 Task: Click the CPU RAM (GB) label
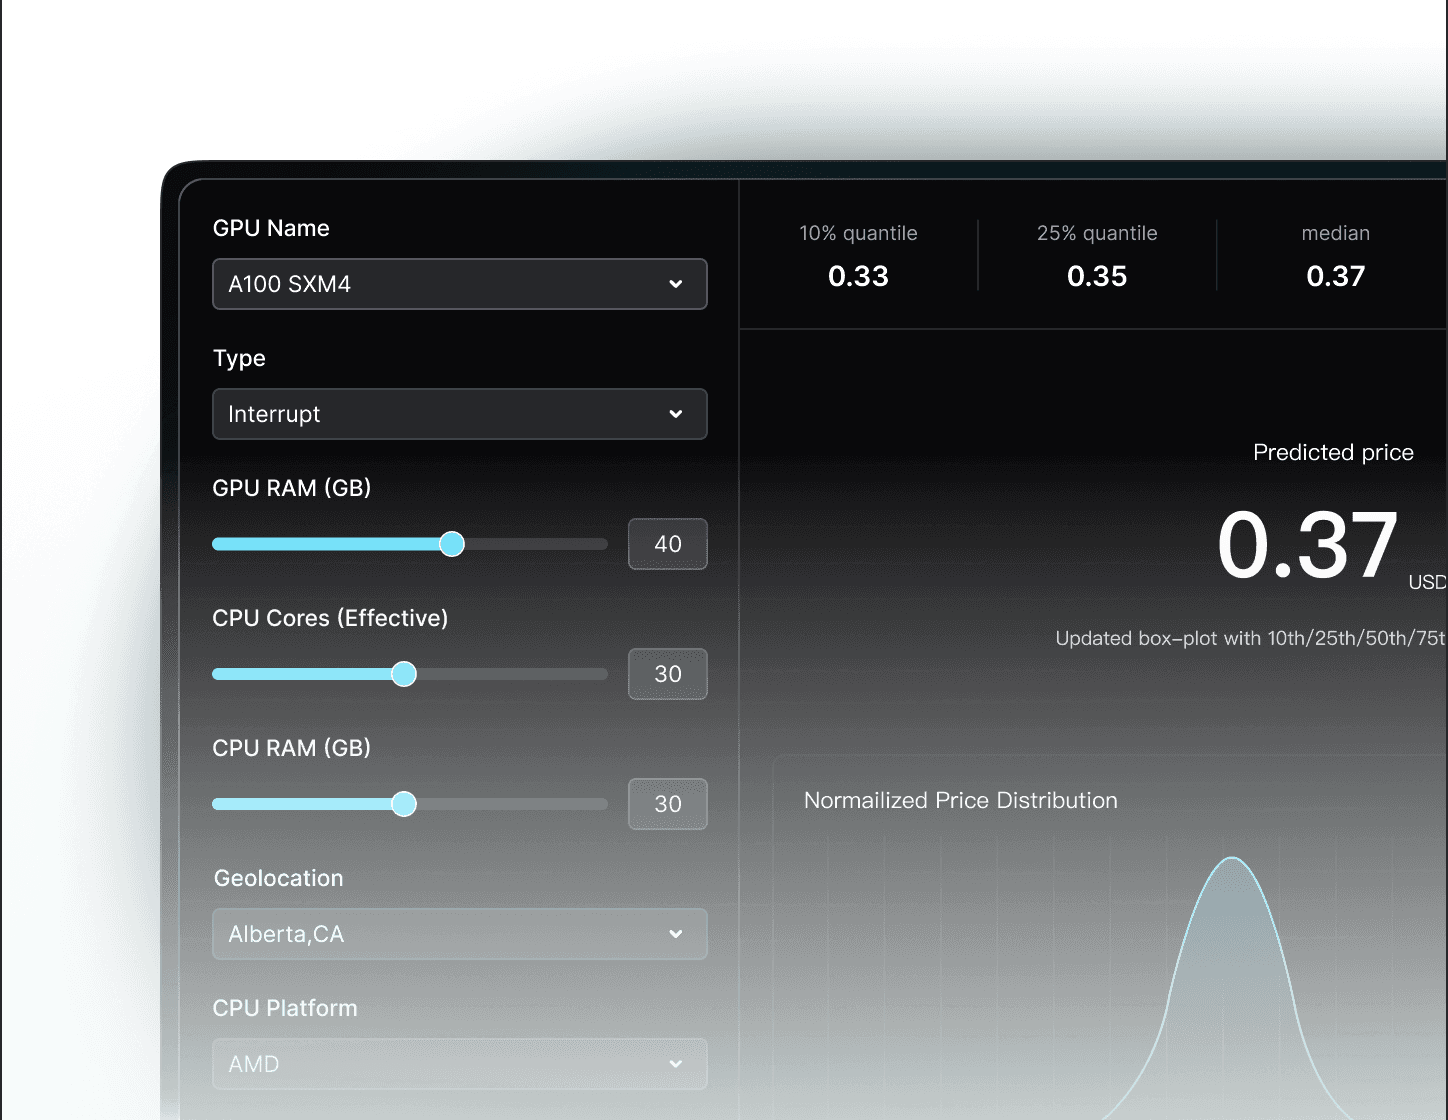coord(292,748)
